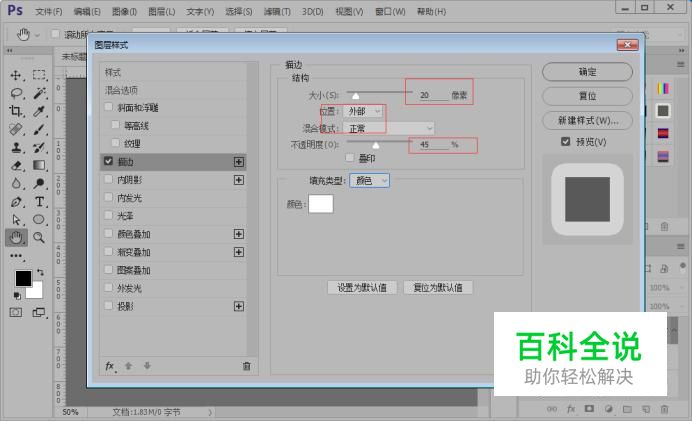Select the Healing Brush tool
The image size is (692, 421).
tap(16, 129)
